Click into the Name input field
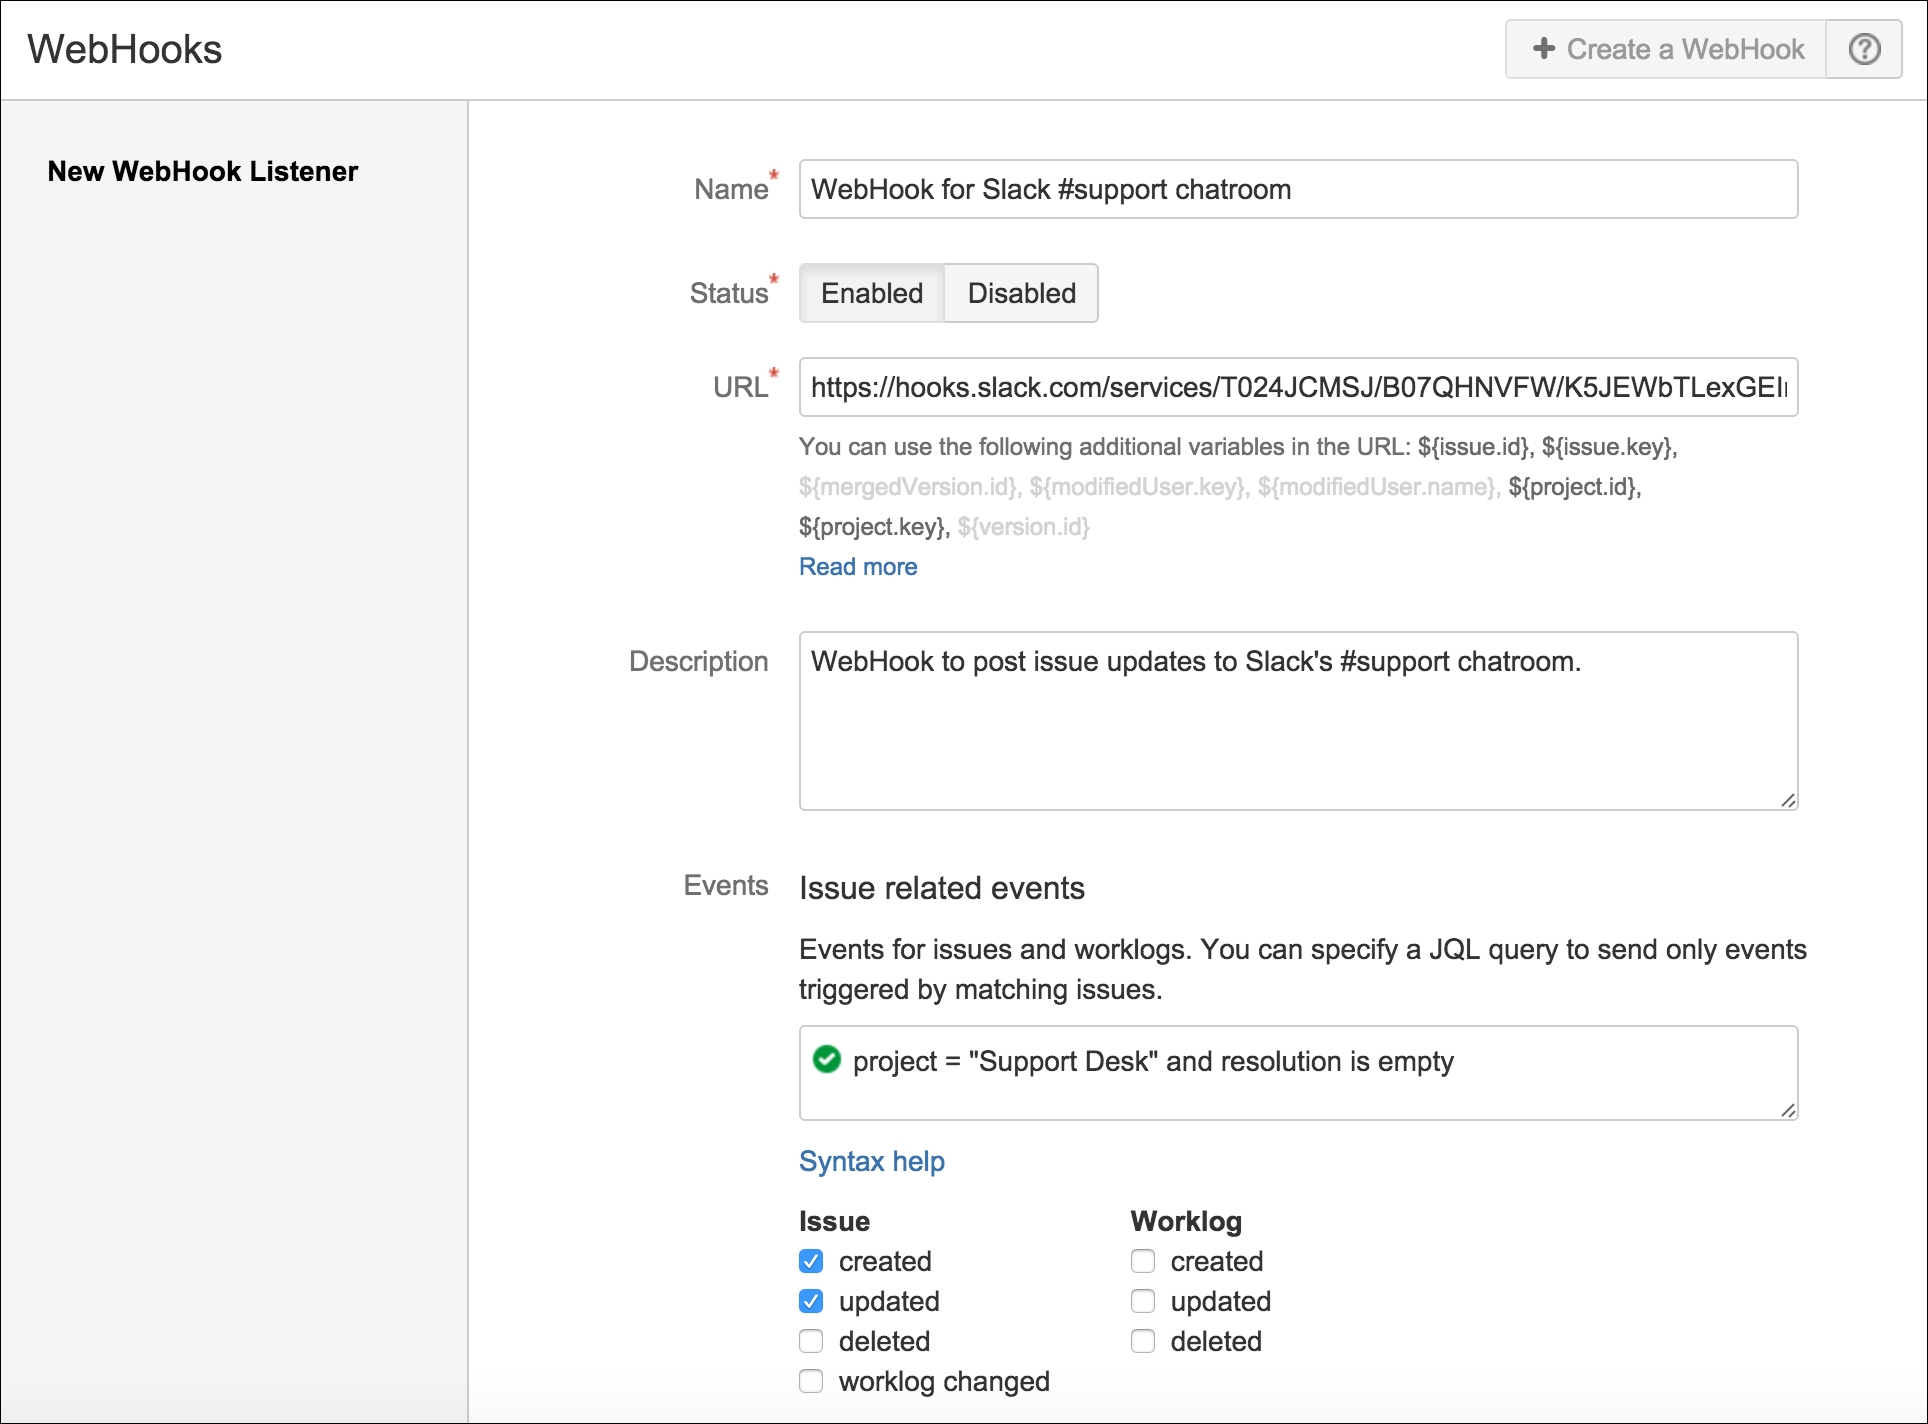The height and width of the screenshot is (1424, 1928). point(1298,189)
